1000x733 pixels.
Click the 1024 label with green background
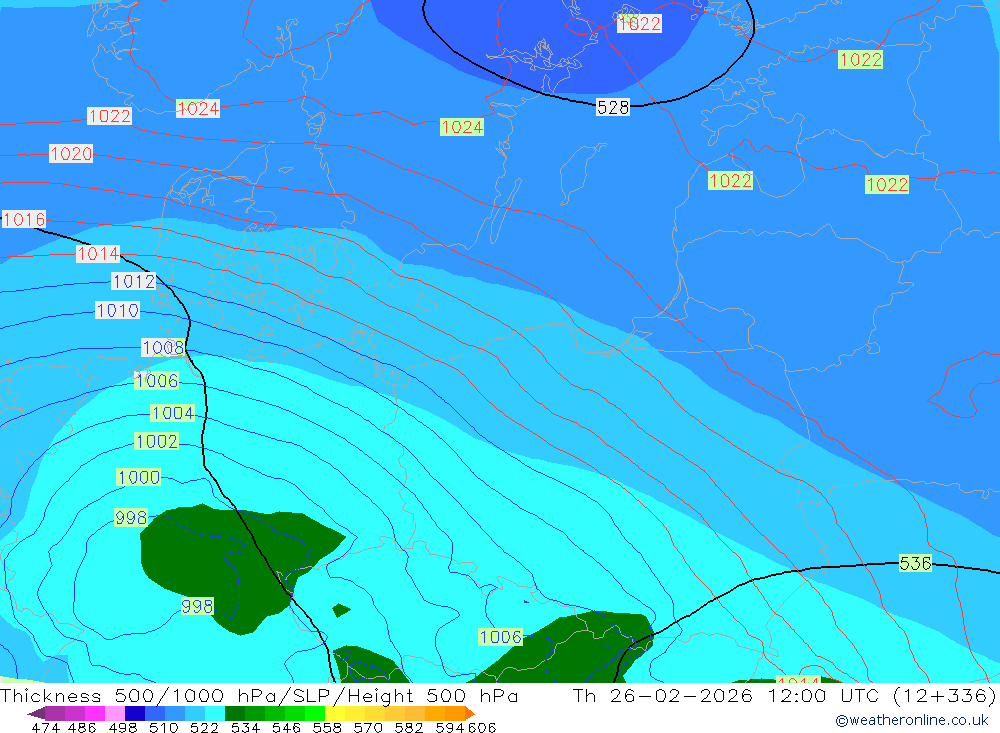pos(462,127)
